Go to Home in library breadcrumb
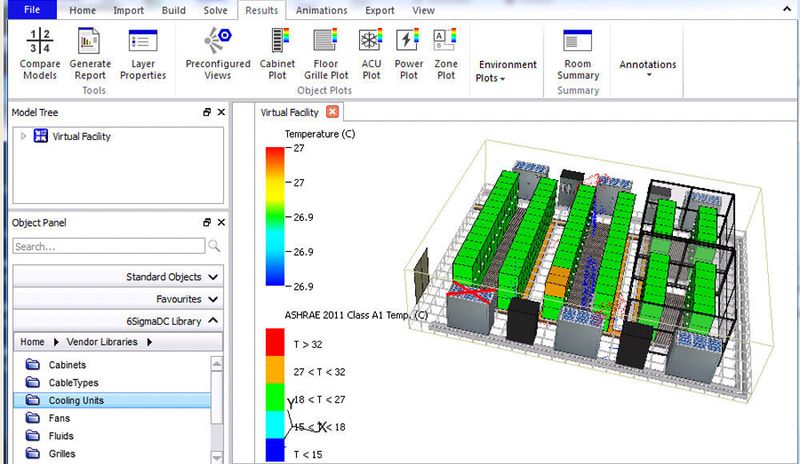800x464 pixels. pyautogui.click(x=32, y=342)
